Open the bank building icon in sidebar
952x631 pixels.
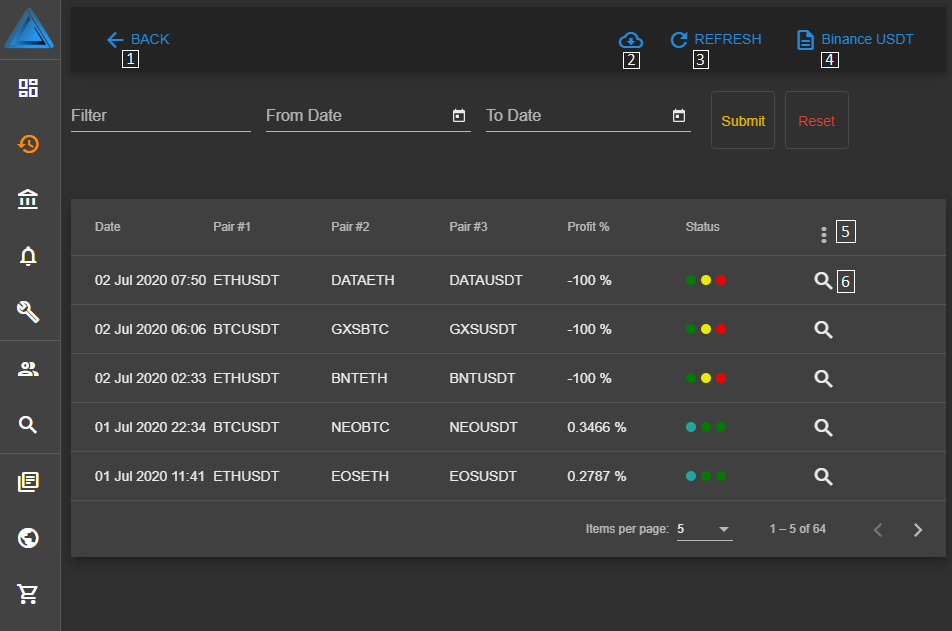coord(28,199)
